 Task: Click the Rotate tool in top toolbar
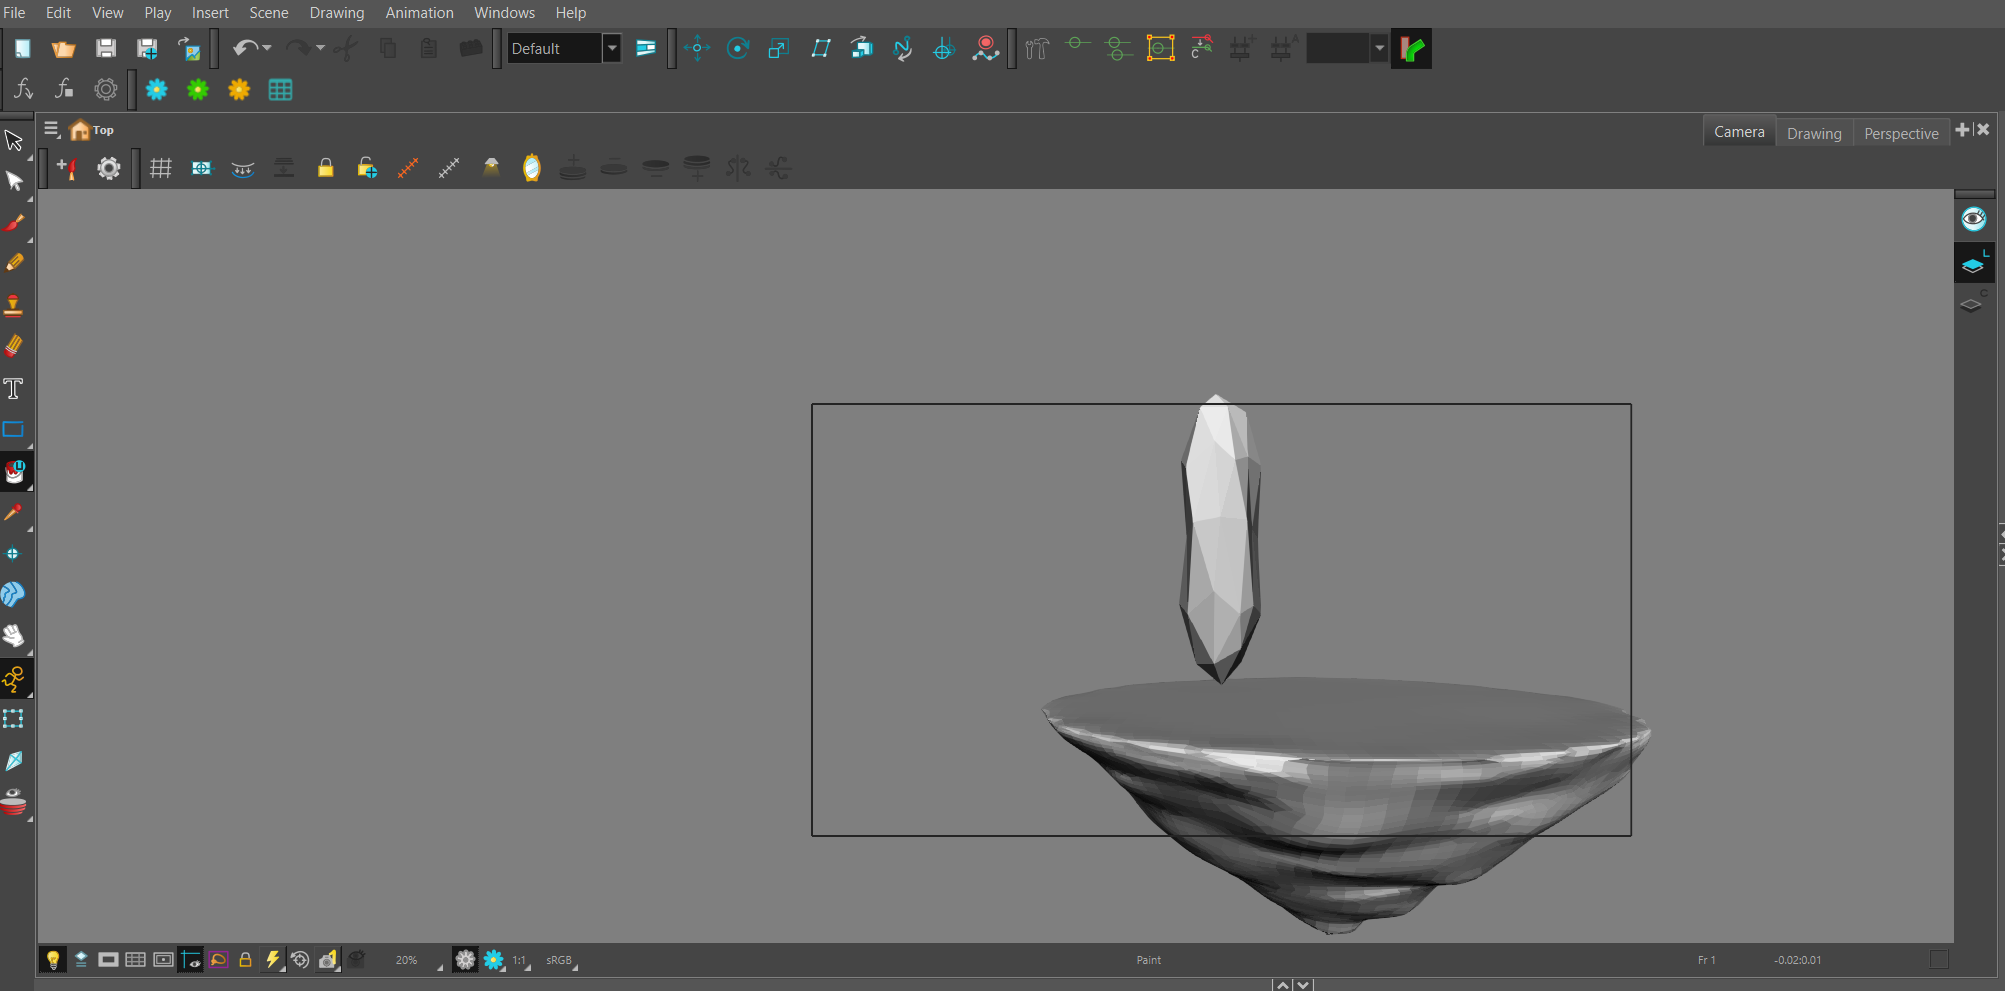[x=738, y=48]
